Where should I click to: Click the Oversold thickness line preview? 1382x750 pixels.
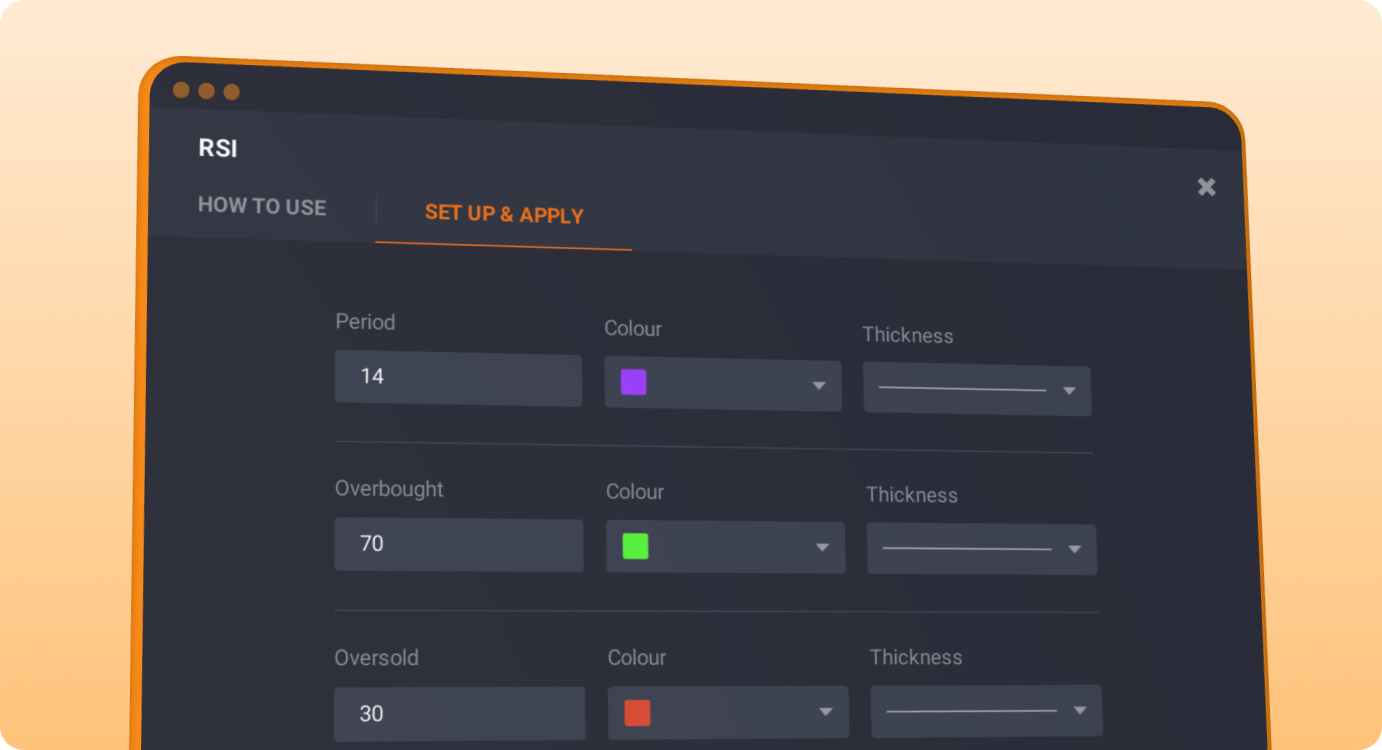971,711
